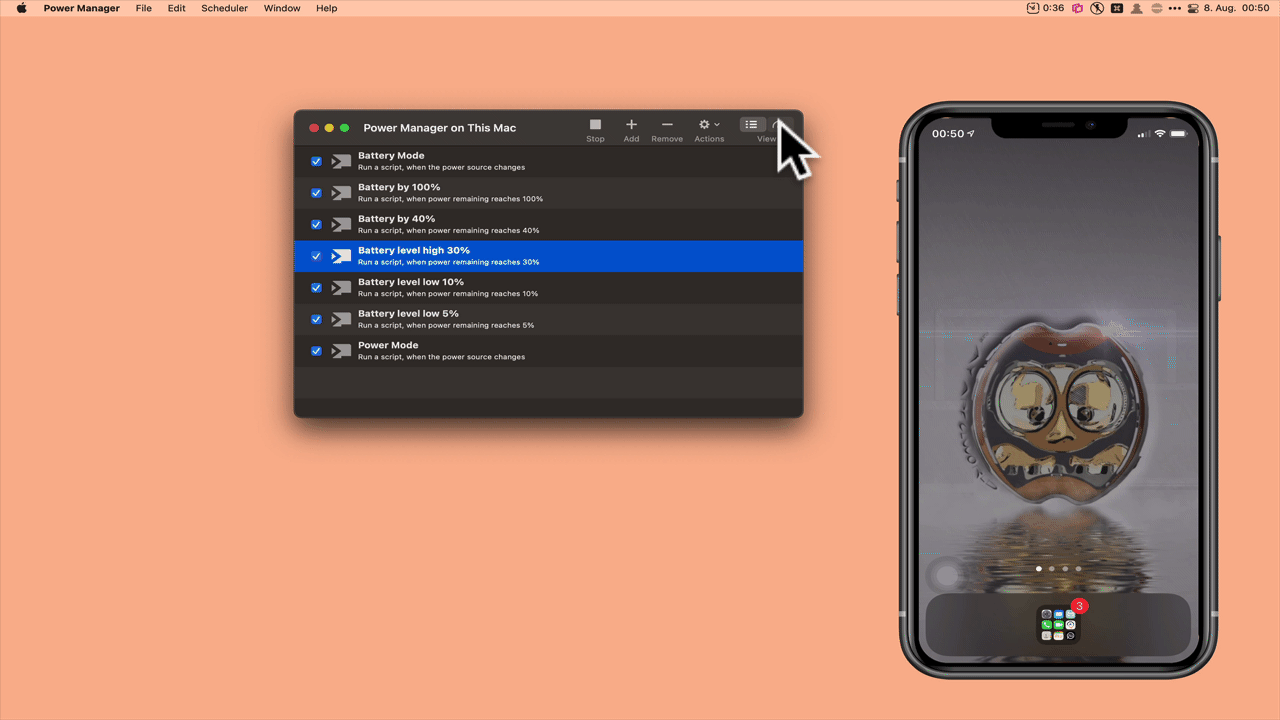The image size is (1280, 720).
Task: Click the script icon of Battery Mode
Action: point(341,161)
